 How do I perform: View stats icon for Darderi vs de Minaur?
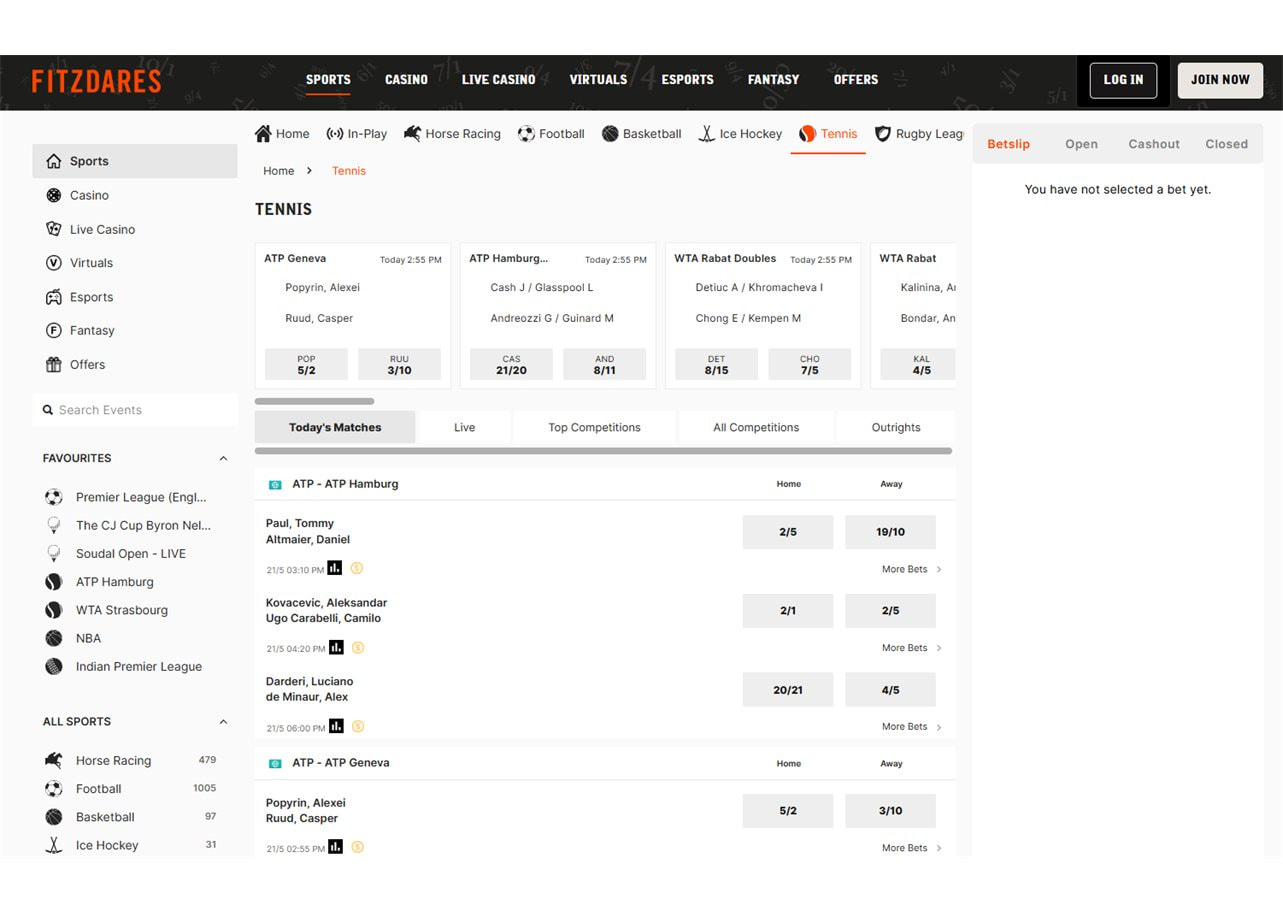[336, 726]
